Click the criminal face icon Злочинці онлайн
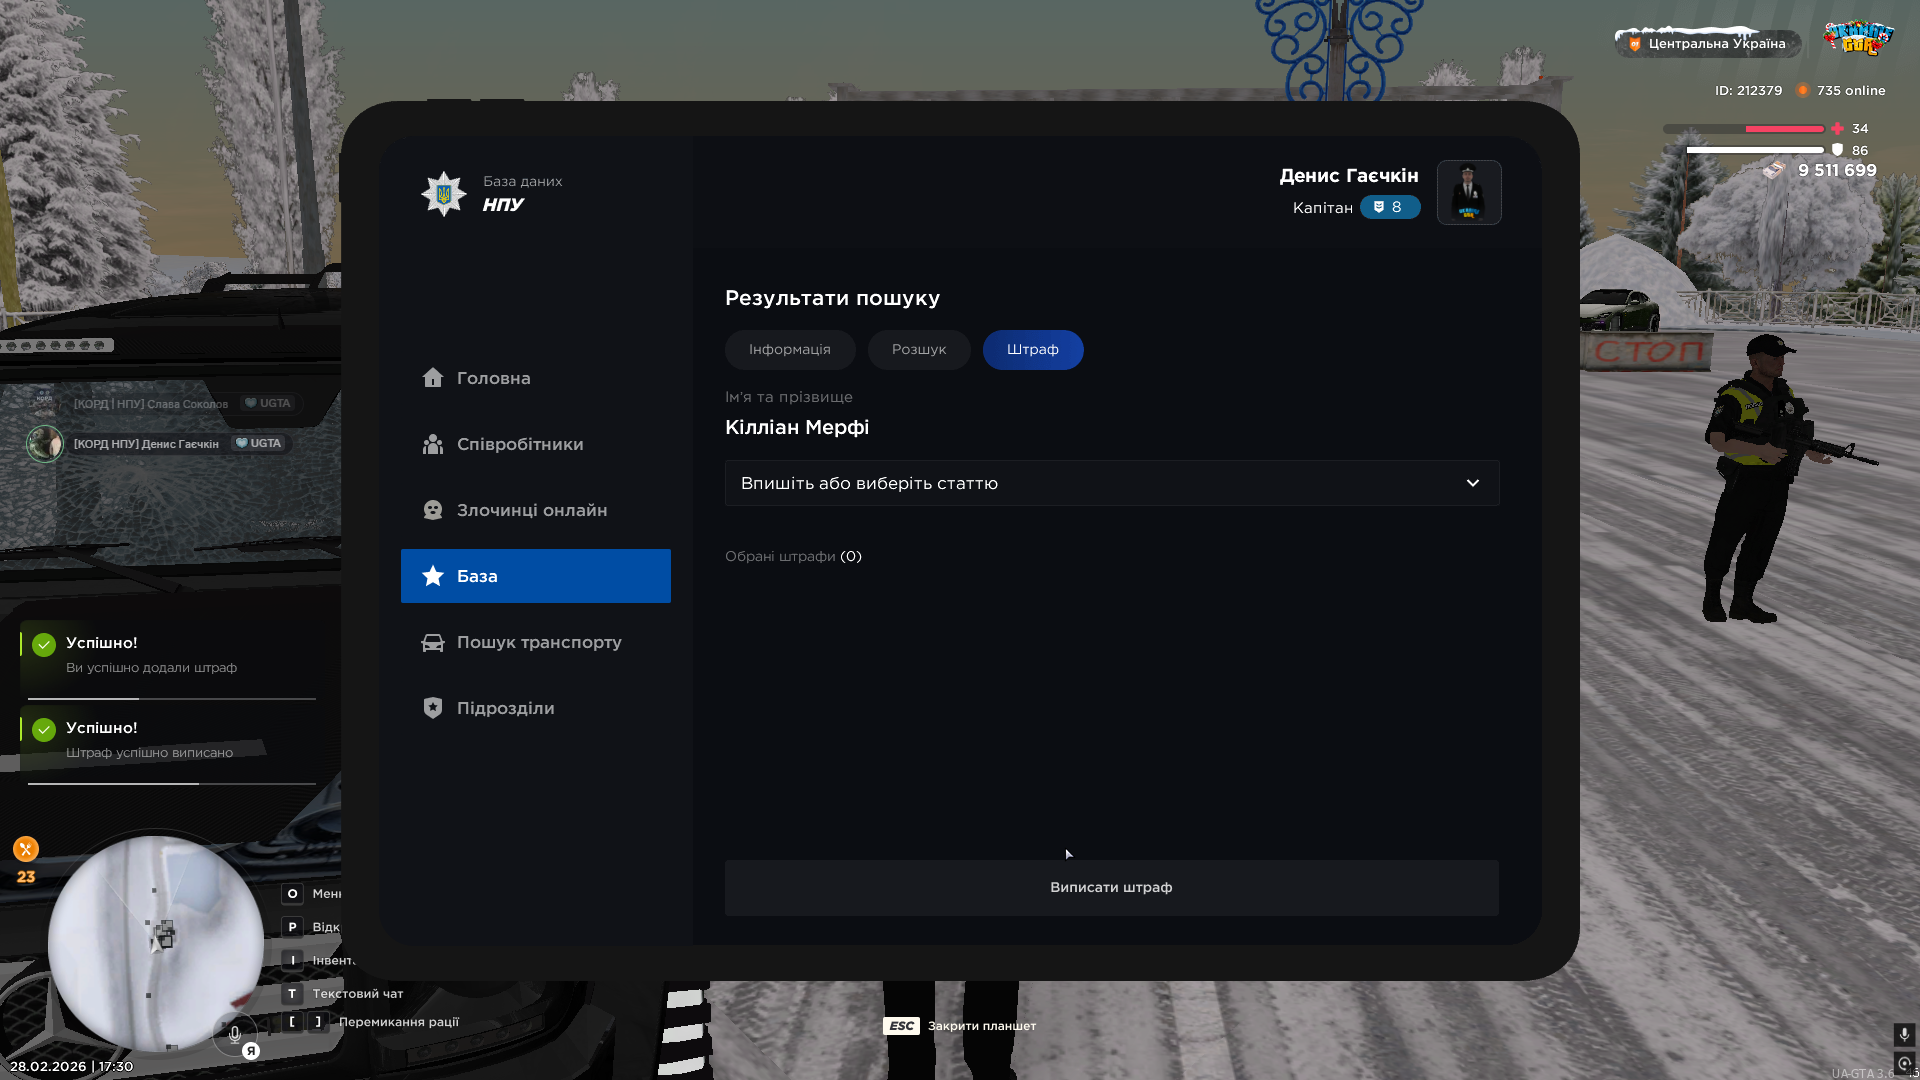This screenshot has width=1920, height=1080. [432, 510]
